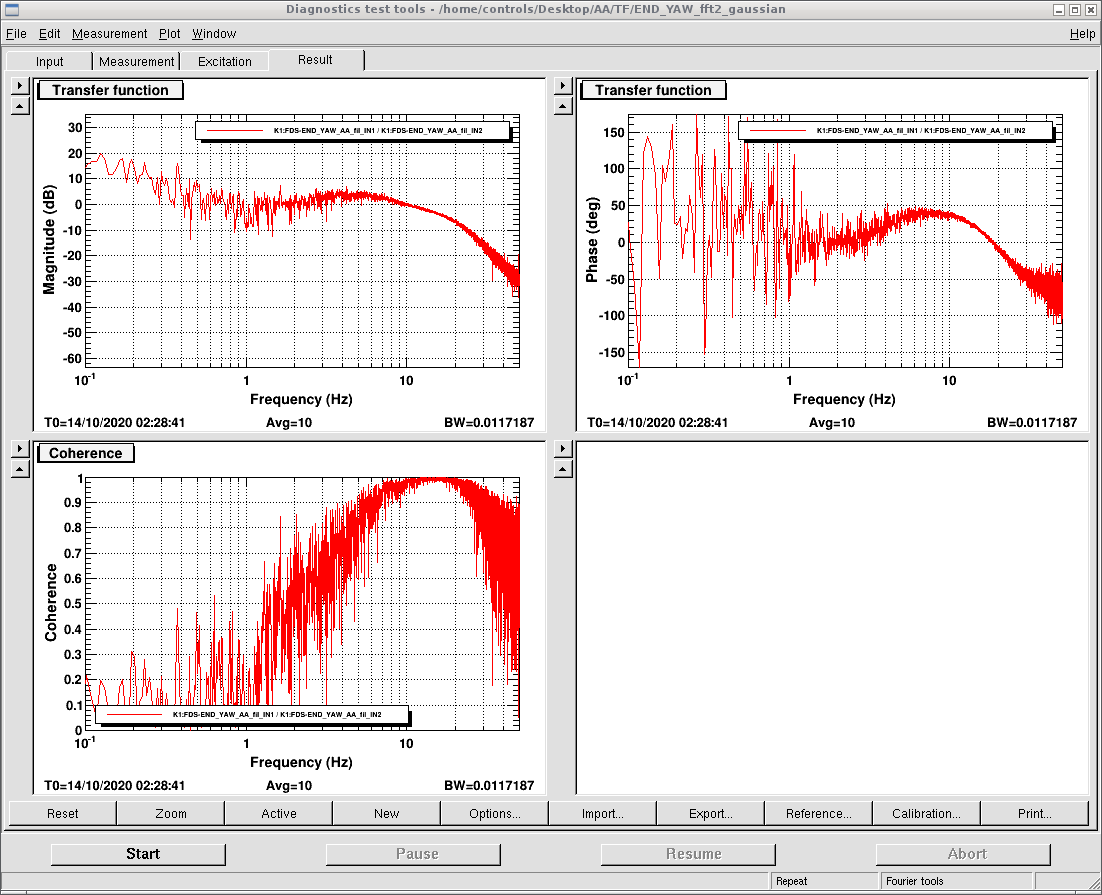Click the Calibration... button
The image size is (1102, 895).
[x=926, y=813]
